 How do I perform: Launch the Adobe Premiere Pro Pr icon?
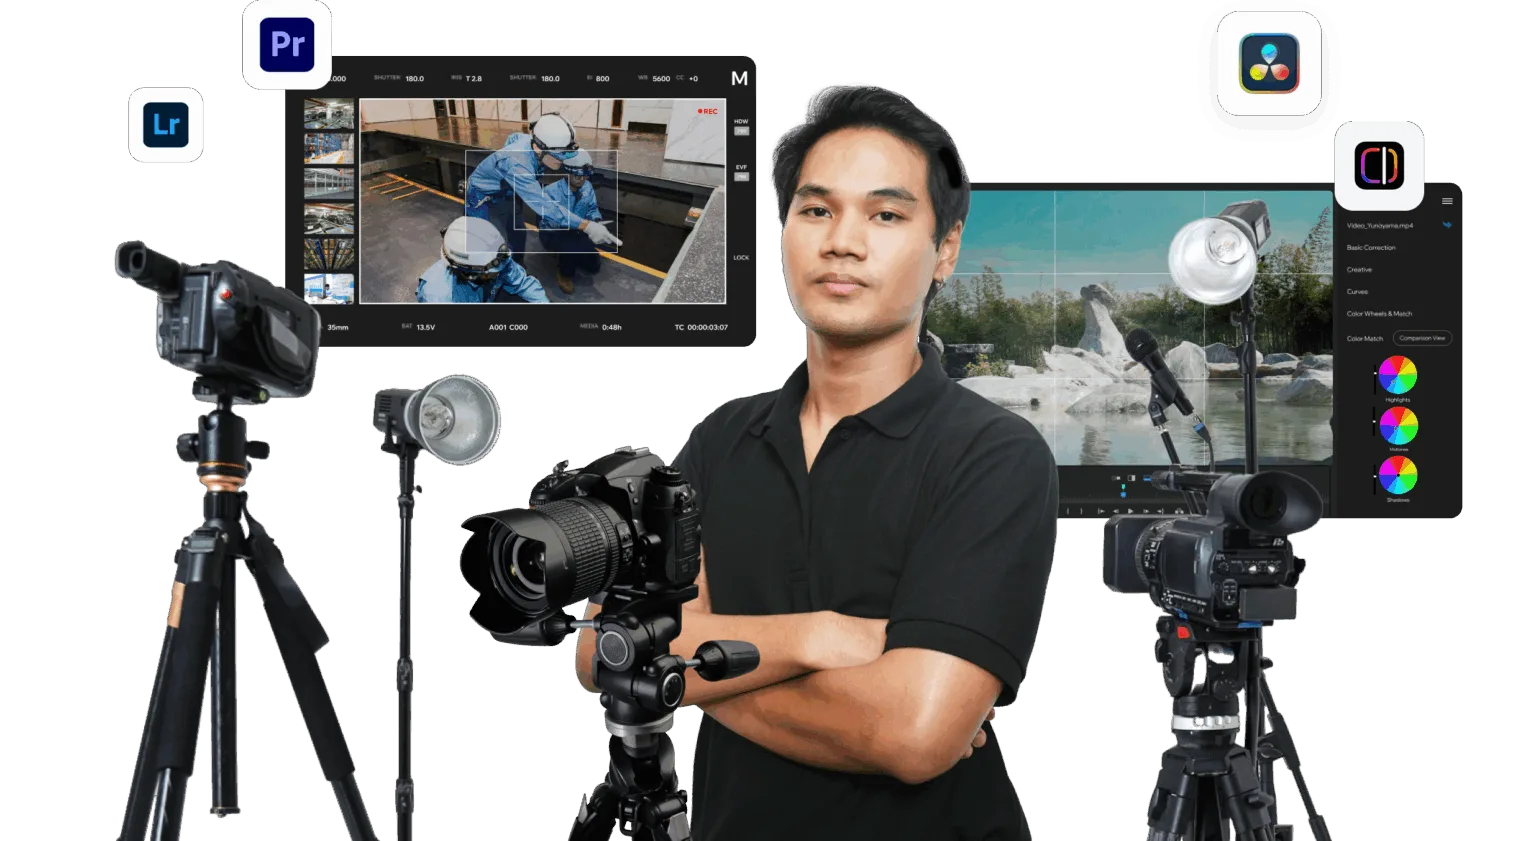287,45
